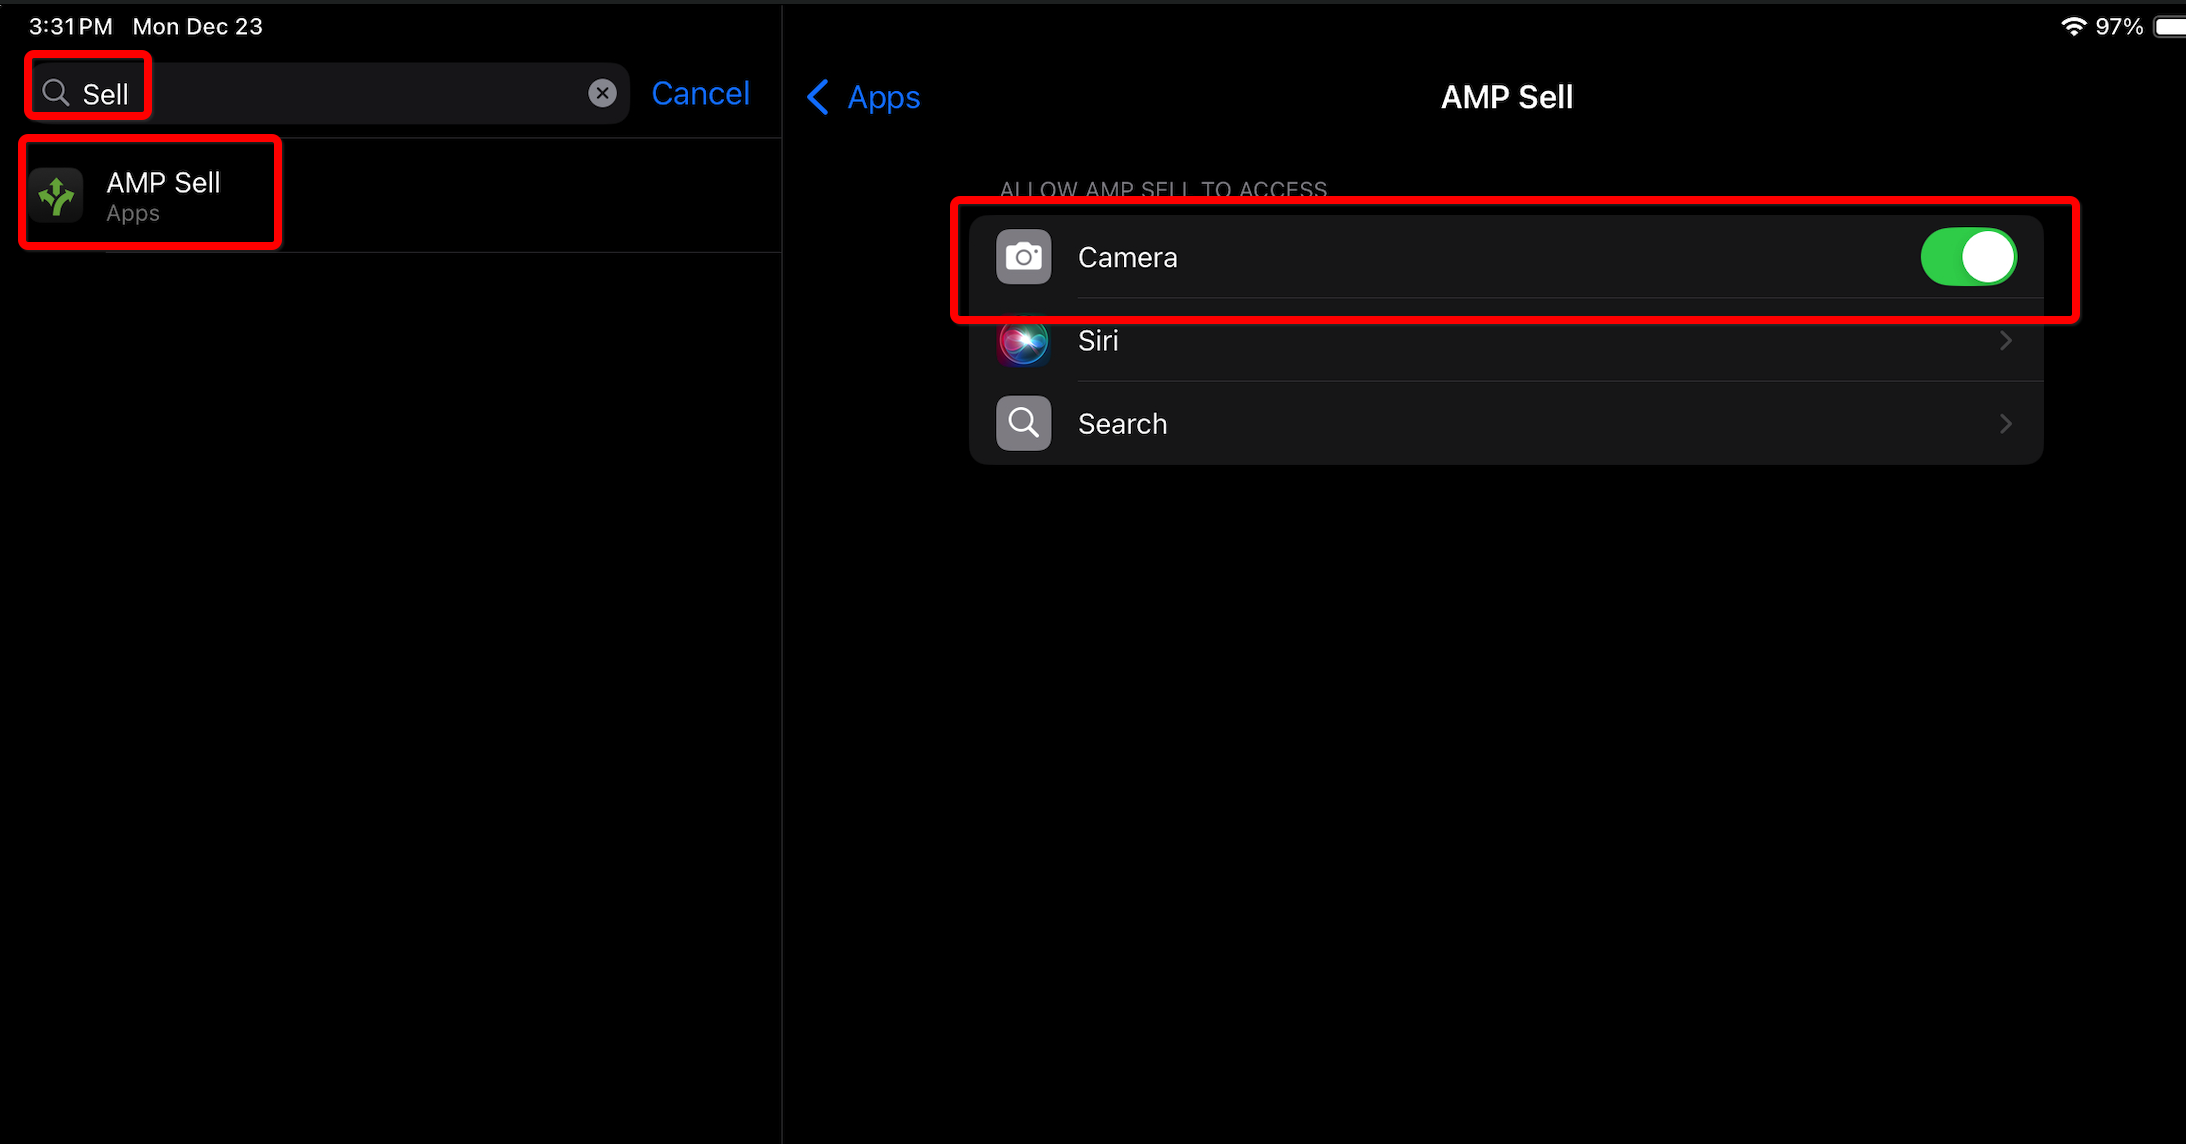Open the Siri row label
This screenshot has width=2186, height=1144.
click(1098, 341)
